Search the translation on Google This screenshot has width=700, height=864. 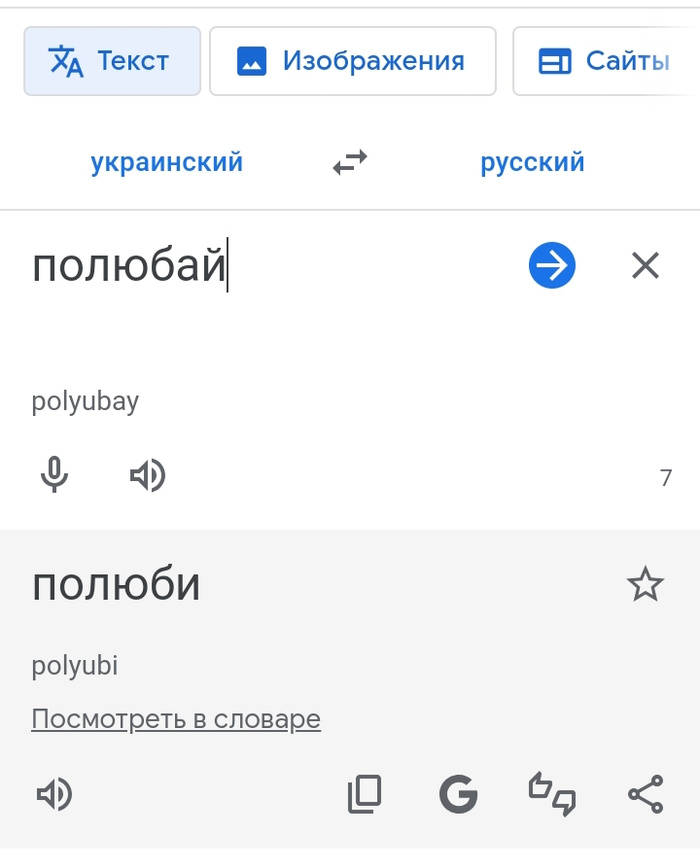(x=458, y=795)
